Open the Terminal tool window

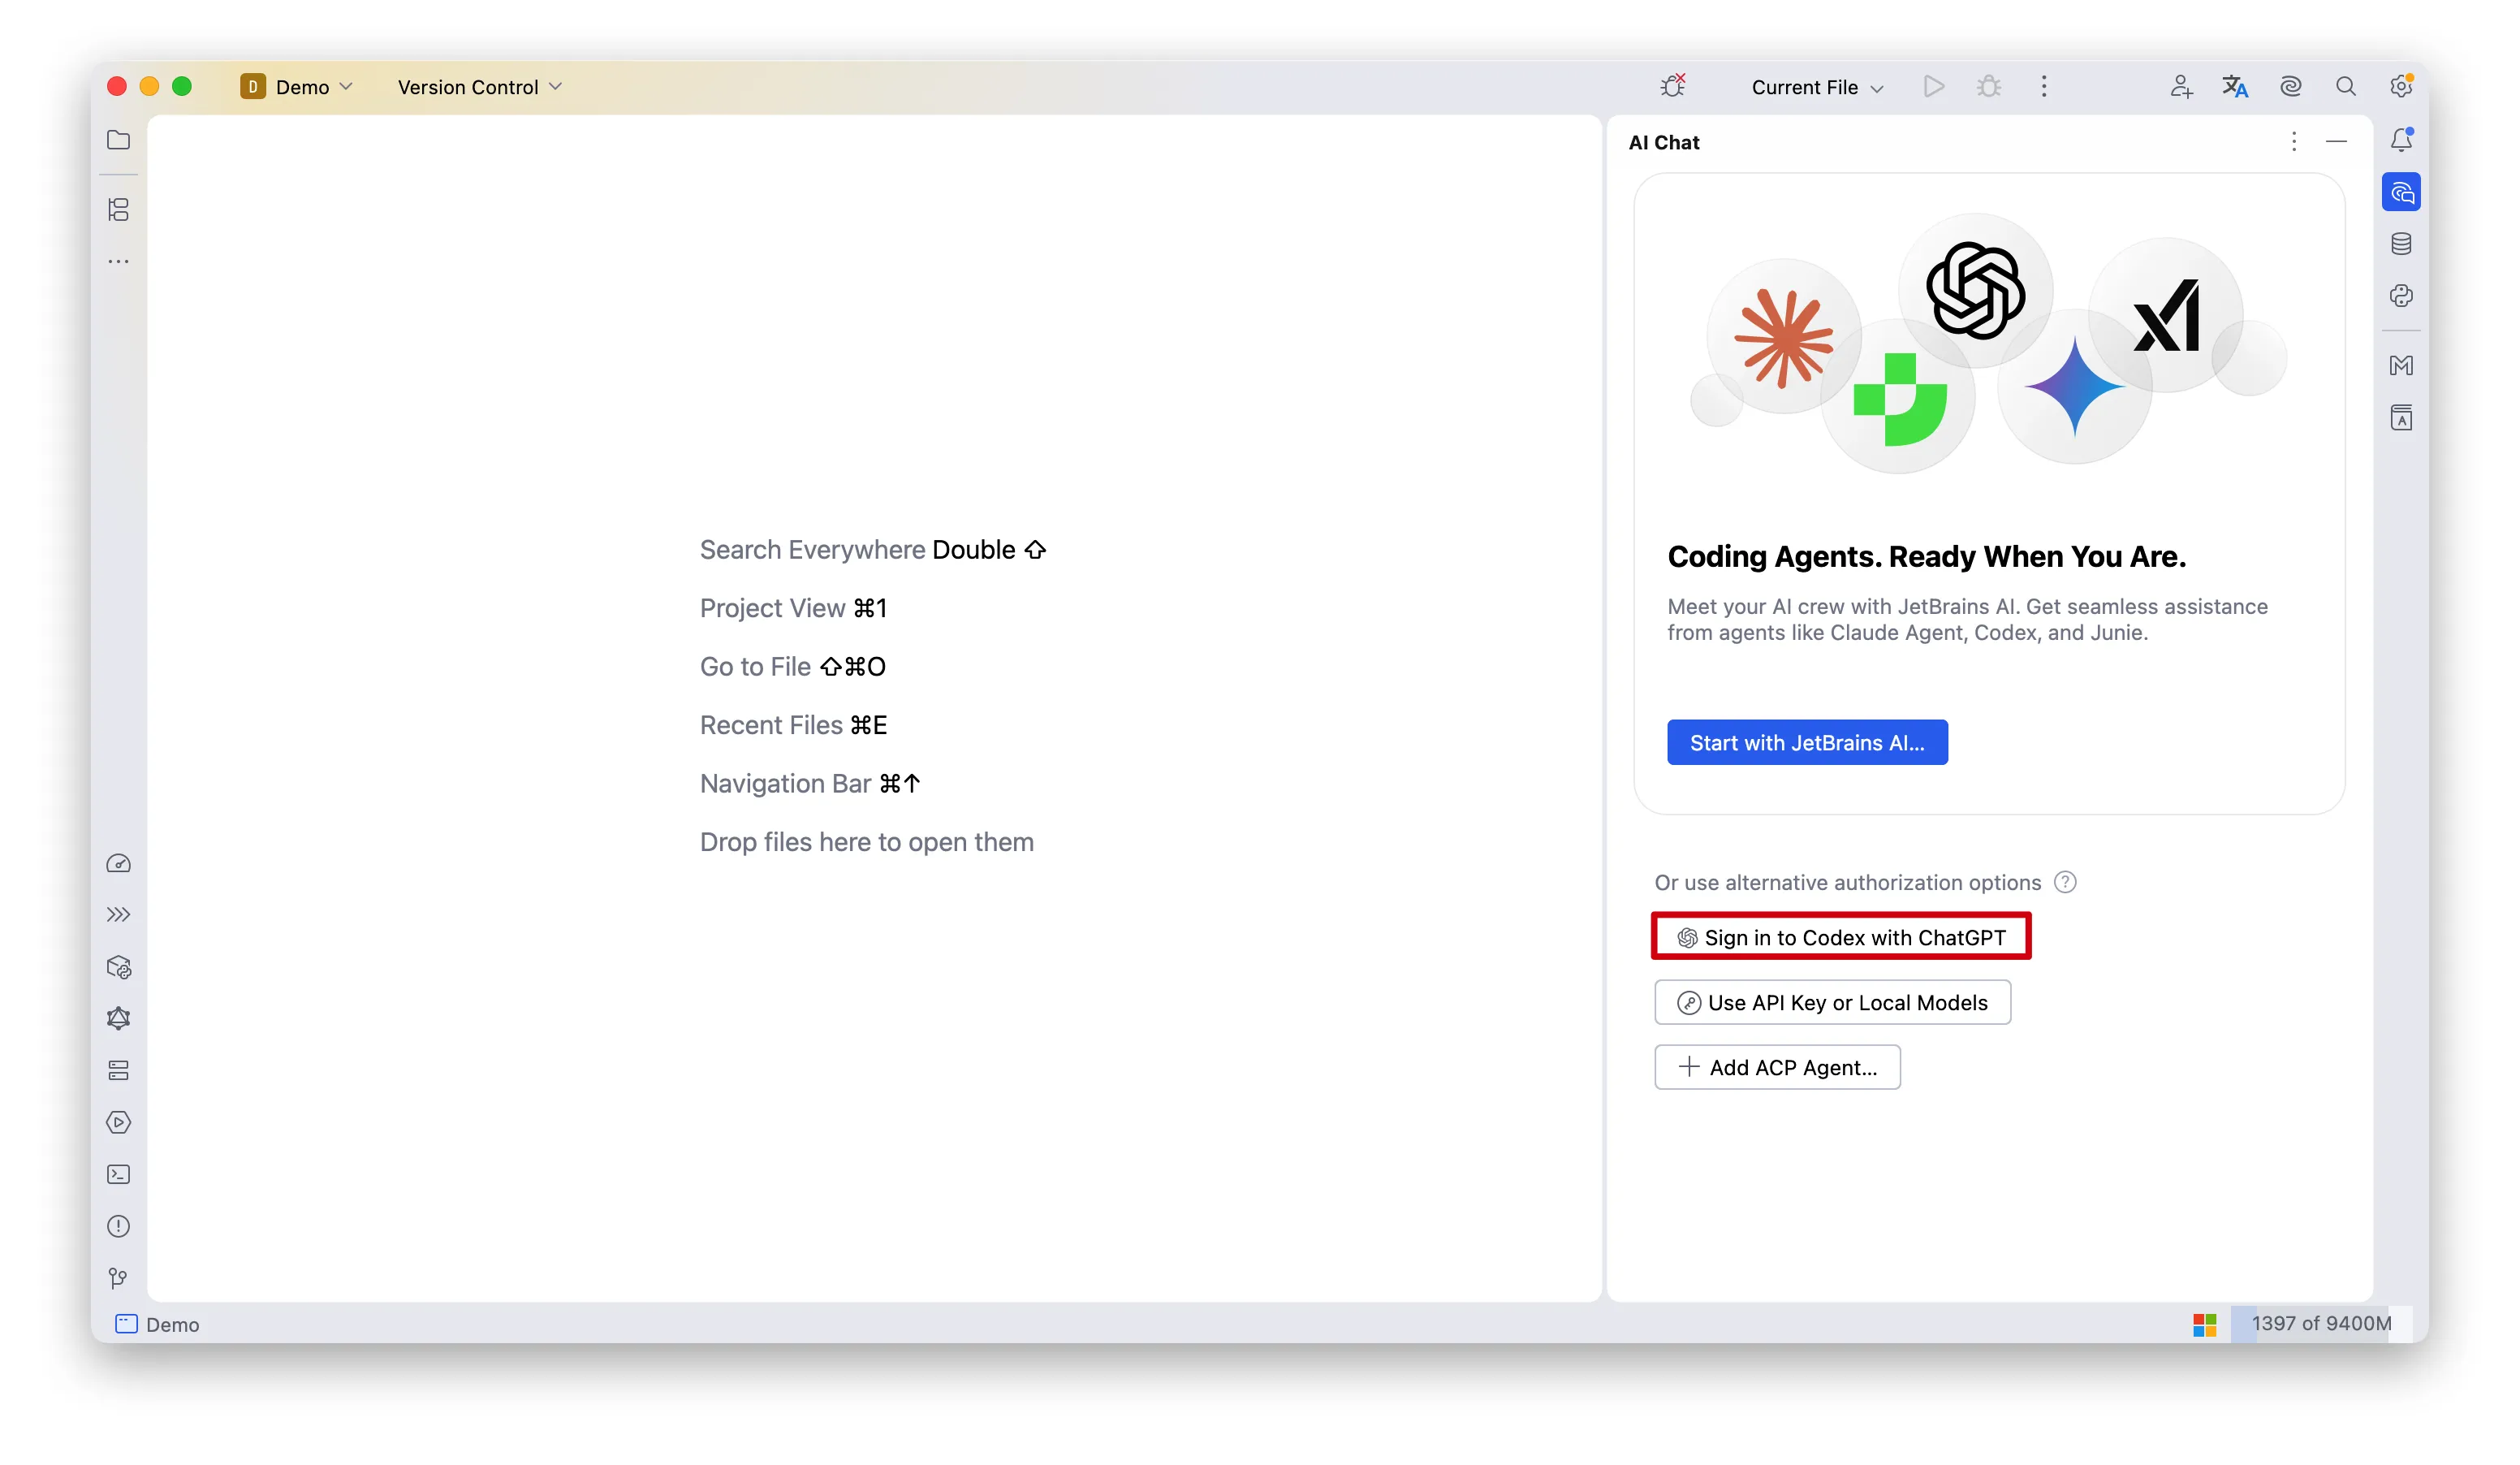(118, 1175)
